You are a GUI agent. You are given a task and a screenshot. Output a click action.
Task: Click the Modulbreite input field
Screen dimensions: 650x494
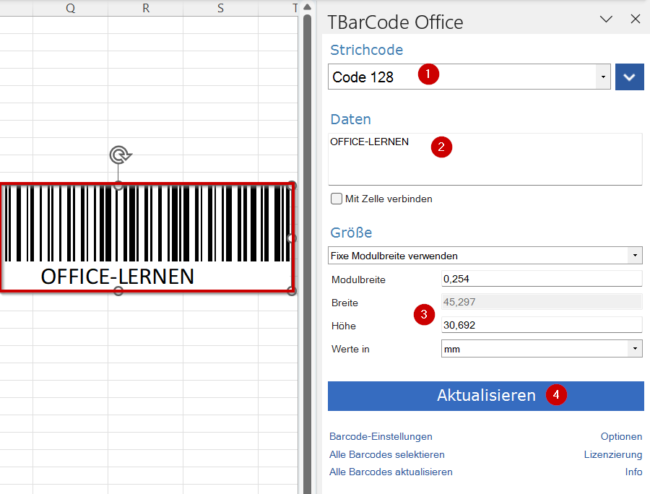coord(541,278)
